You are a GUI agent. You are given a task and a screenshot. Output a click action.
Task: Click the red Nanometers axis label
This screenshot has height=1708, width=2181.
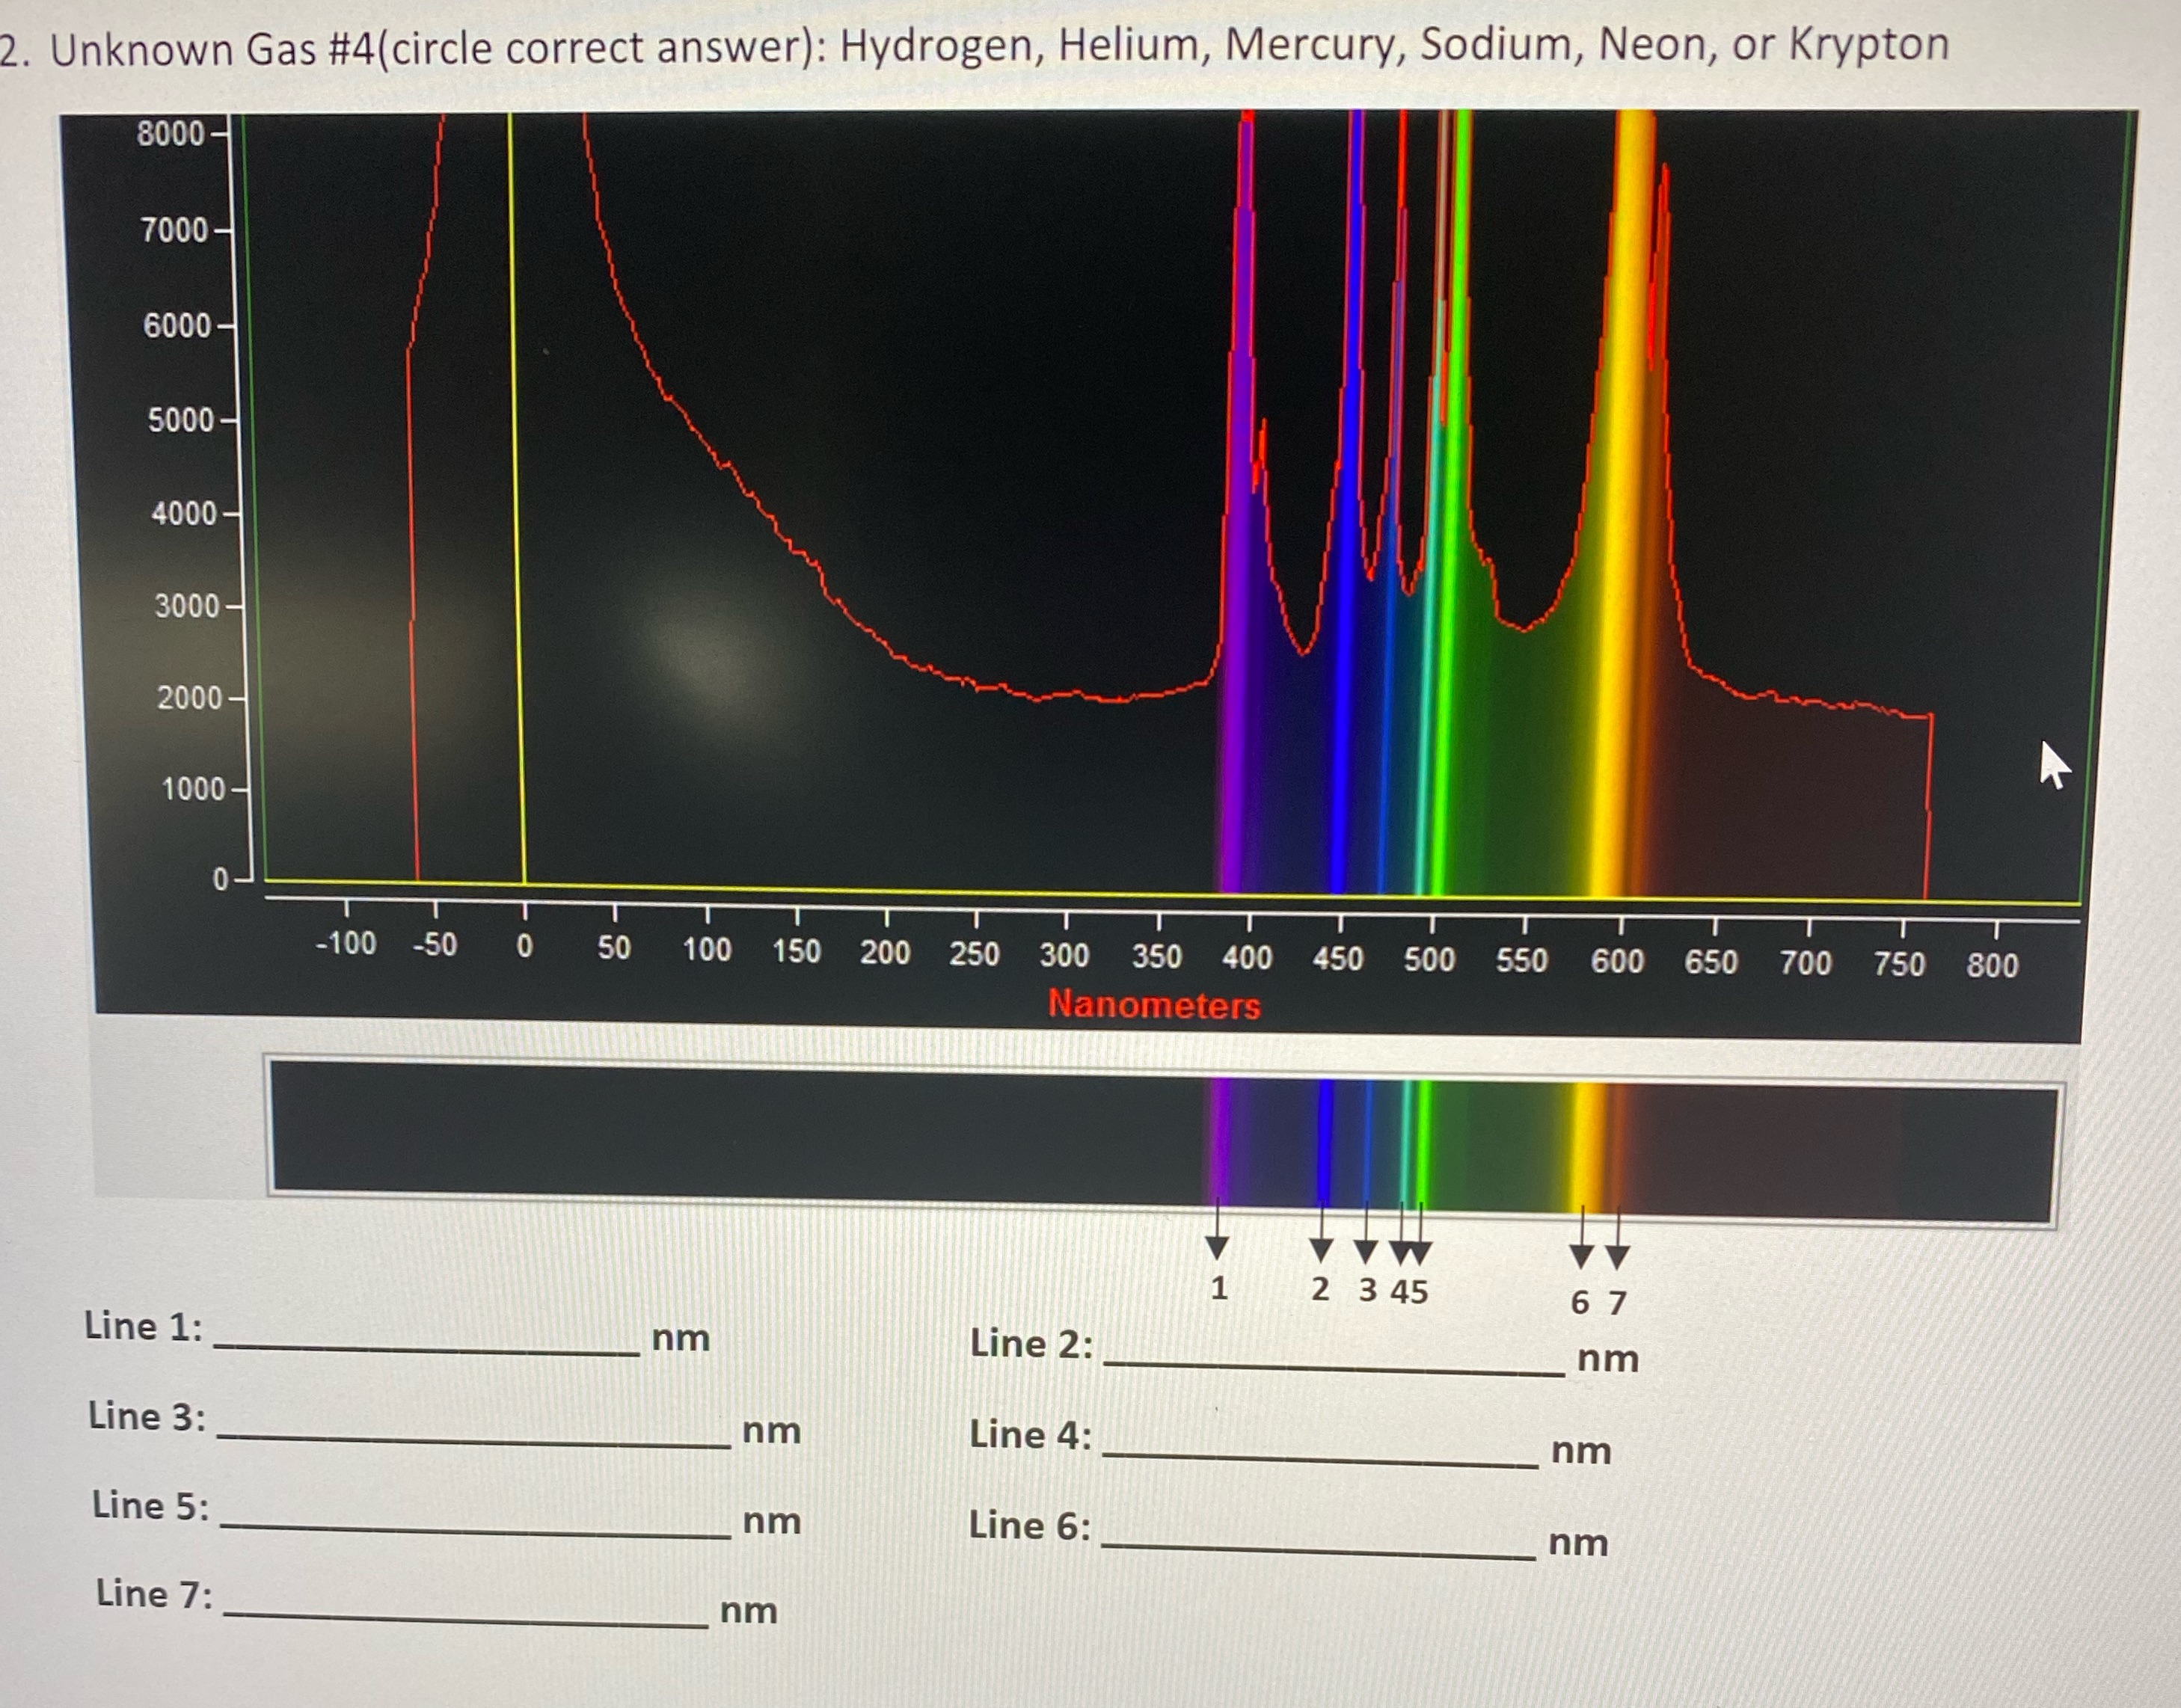[x=1154, y=1004]
